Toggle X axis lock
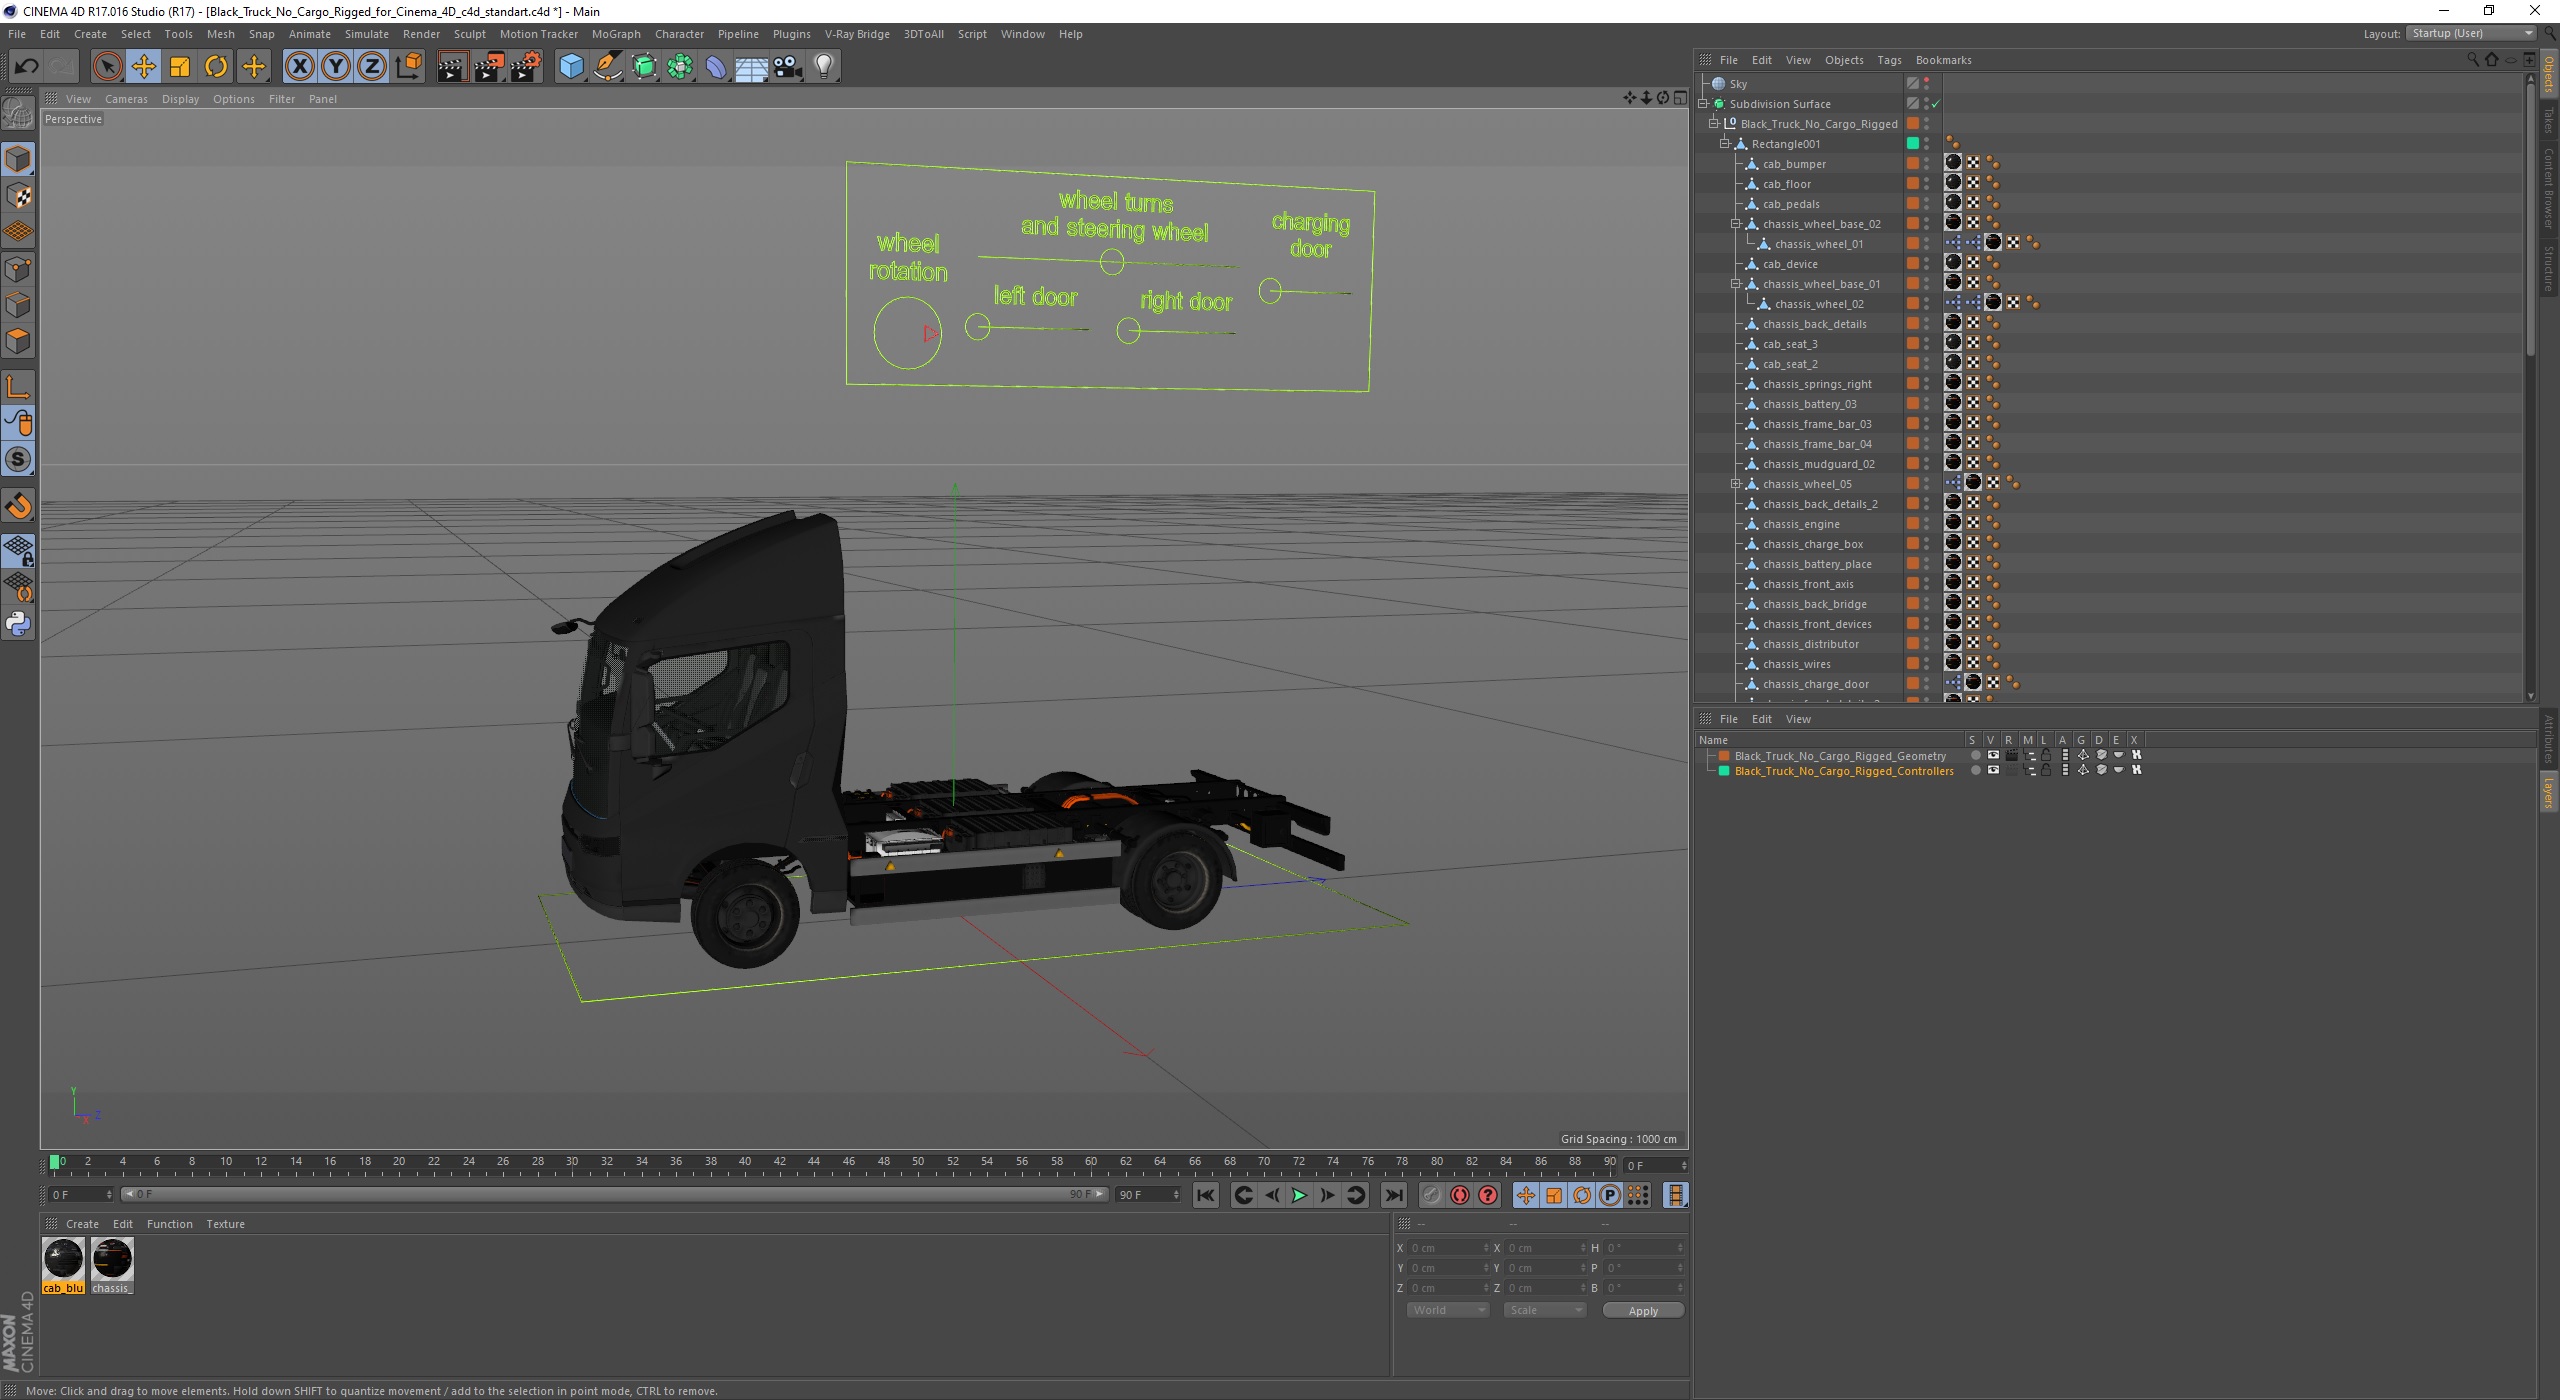Screen dimensions: 2560x1400 click(299, 67)
